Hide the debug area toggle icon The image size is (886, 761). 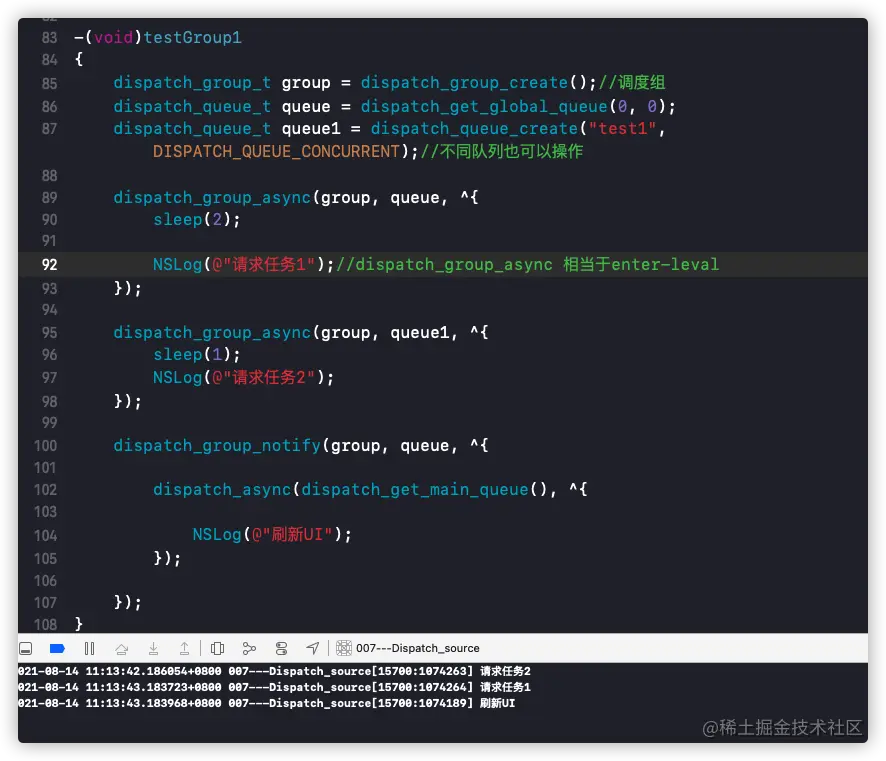coord(25,649)
